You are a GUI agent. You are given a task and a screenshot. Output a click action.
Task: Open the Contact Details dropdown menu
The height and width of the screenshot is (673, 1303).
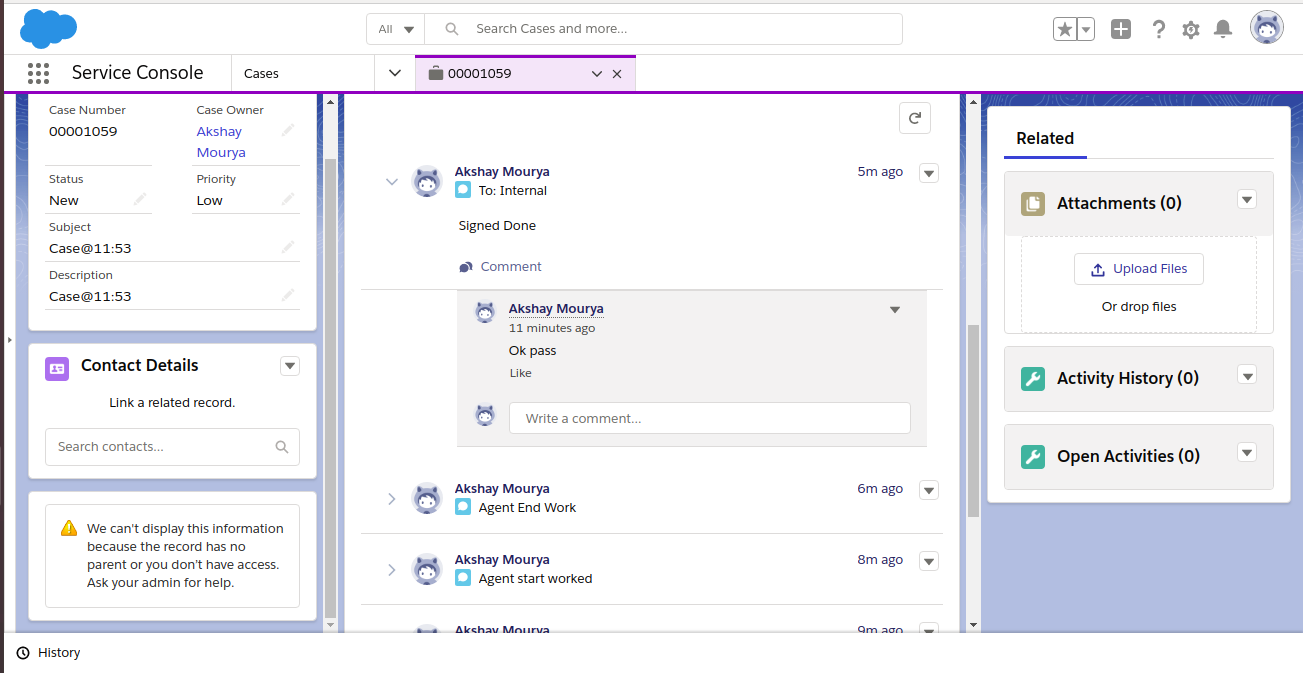click(290, 366)
